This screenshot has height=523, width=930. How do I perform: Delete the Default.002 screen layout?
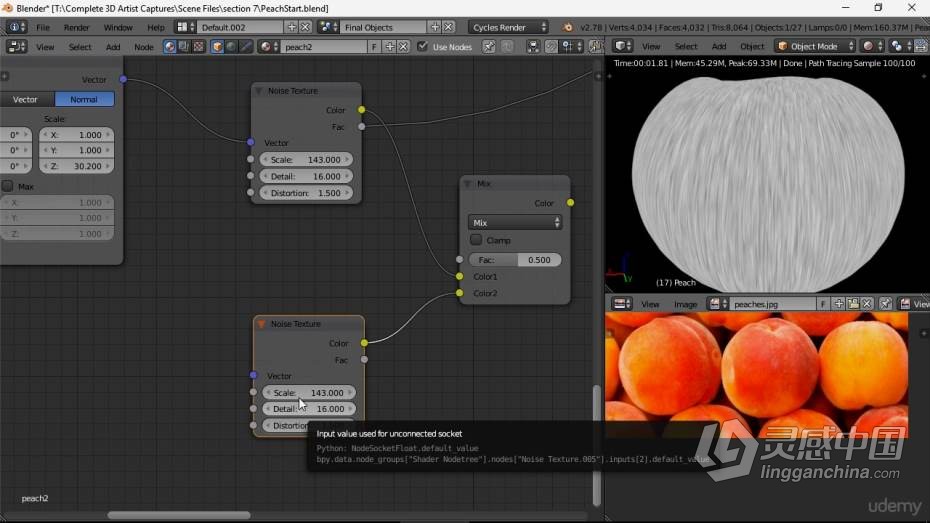305,27
